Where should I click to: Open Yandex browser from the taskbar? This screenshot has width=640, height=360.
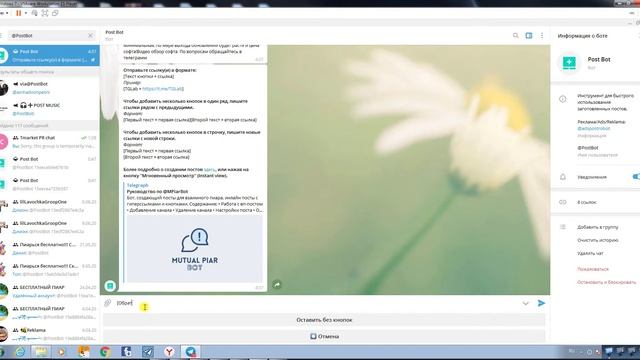click(x=169, y=351)
